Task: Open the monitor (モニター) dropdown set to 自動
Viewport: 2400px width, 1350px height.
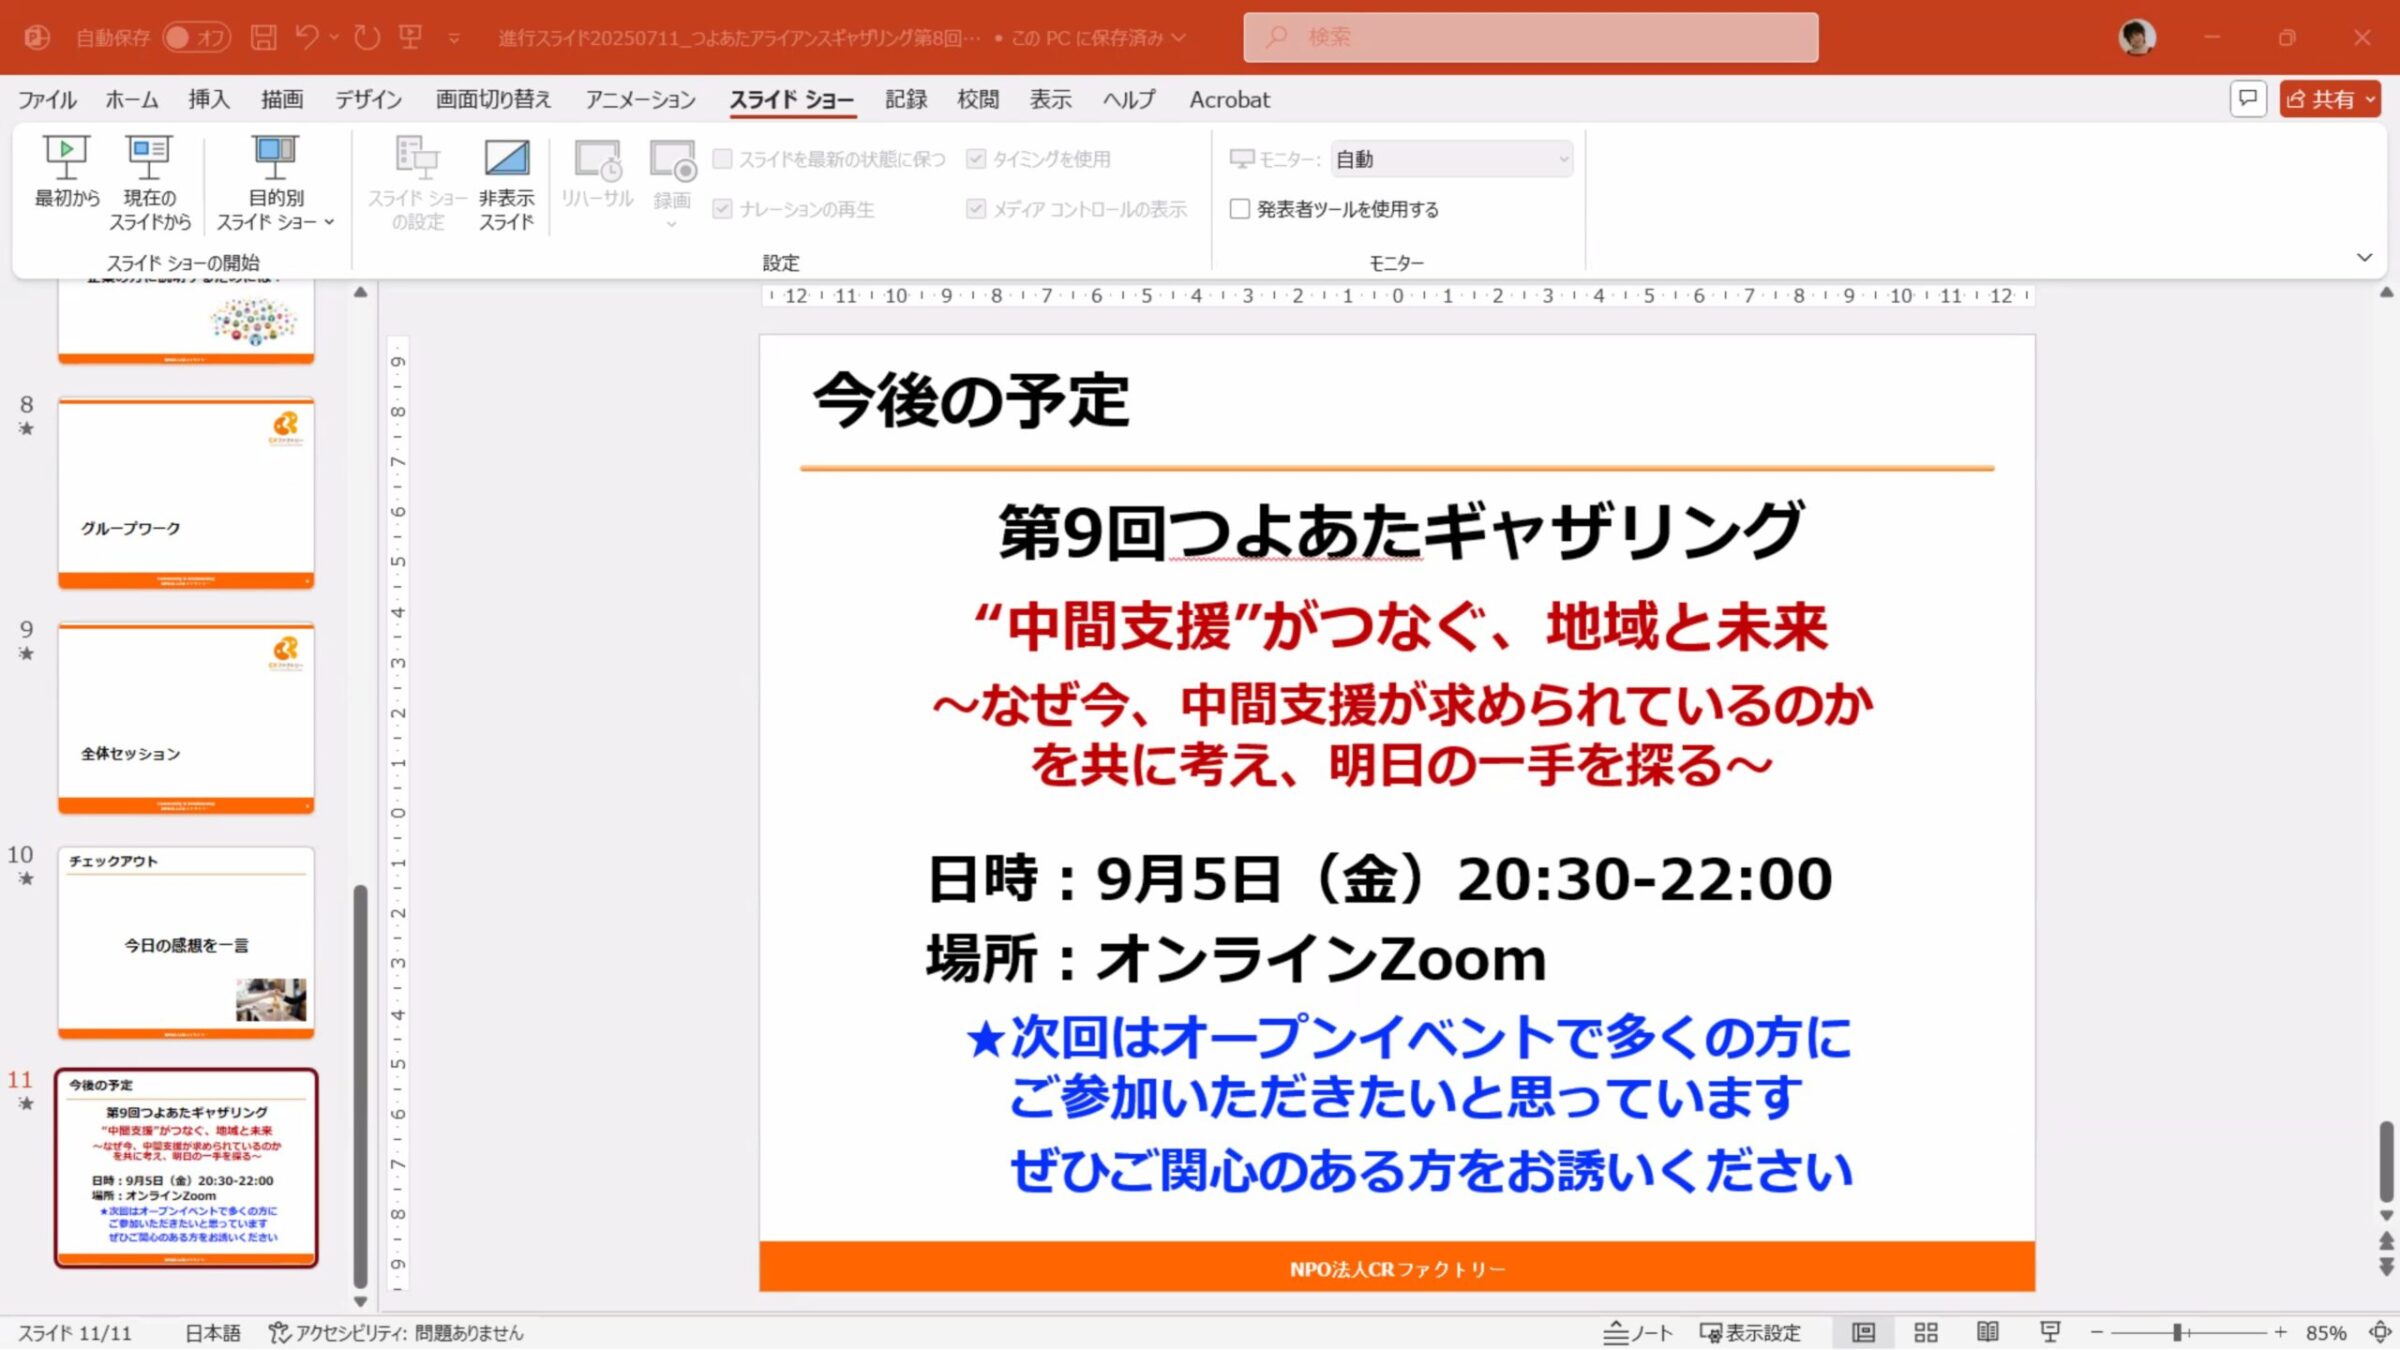Action: click(1451, 159)
